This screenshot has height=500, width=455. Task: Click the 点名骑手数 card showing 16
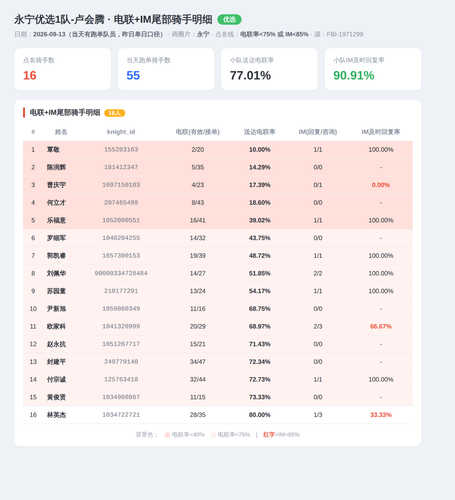63,69
